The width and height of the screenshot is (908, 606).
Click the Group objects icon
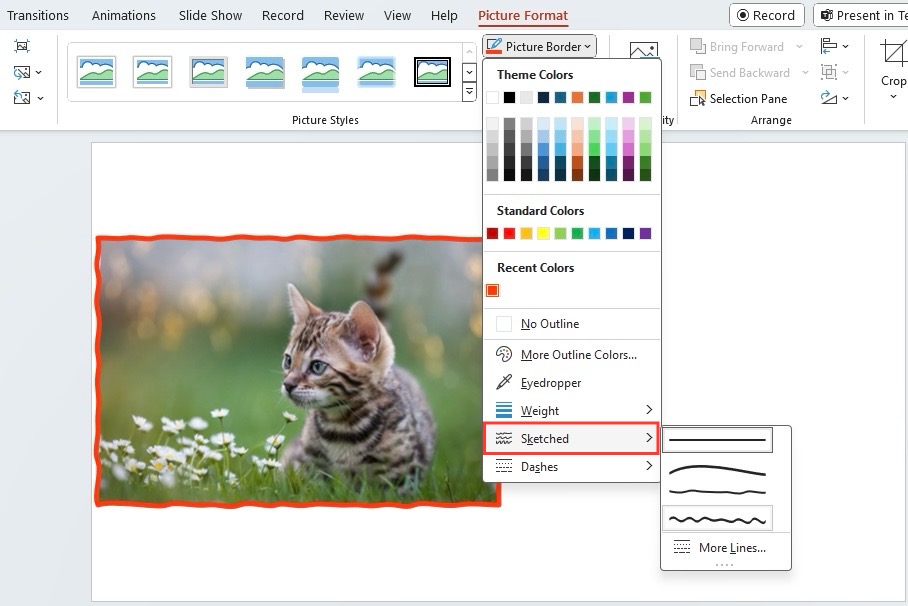point(829,72)
